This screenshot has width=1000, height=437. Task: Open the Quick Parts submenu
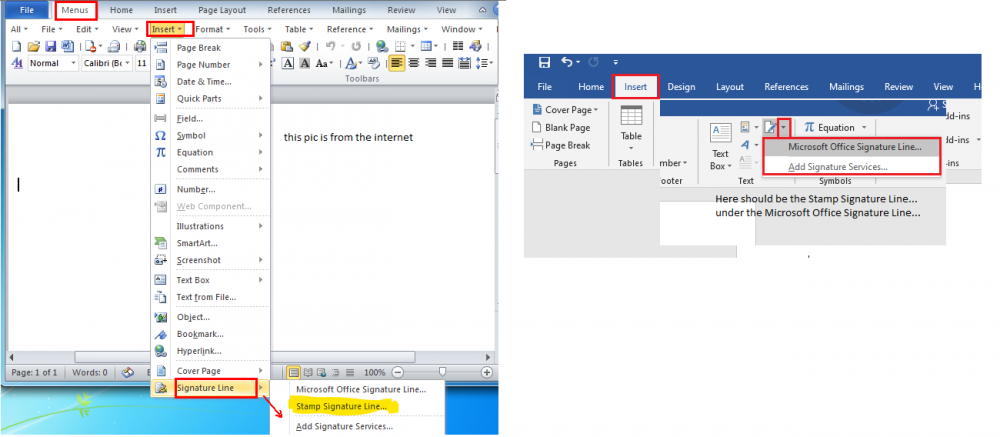pyautogui.click(x=210, y=98)
